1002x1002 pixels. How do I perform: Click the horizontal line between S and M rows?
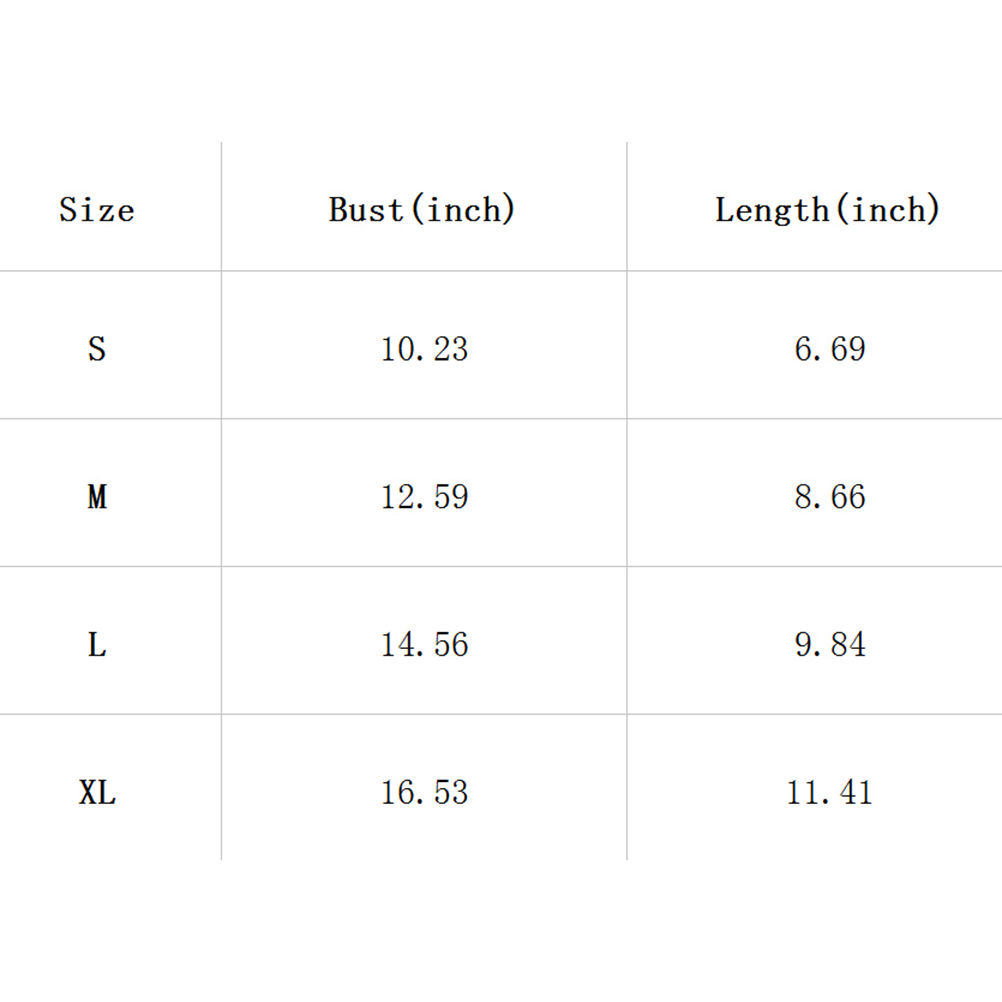[x=500, y=419]
